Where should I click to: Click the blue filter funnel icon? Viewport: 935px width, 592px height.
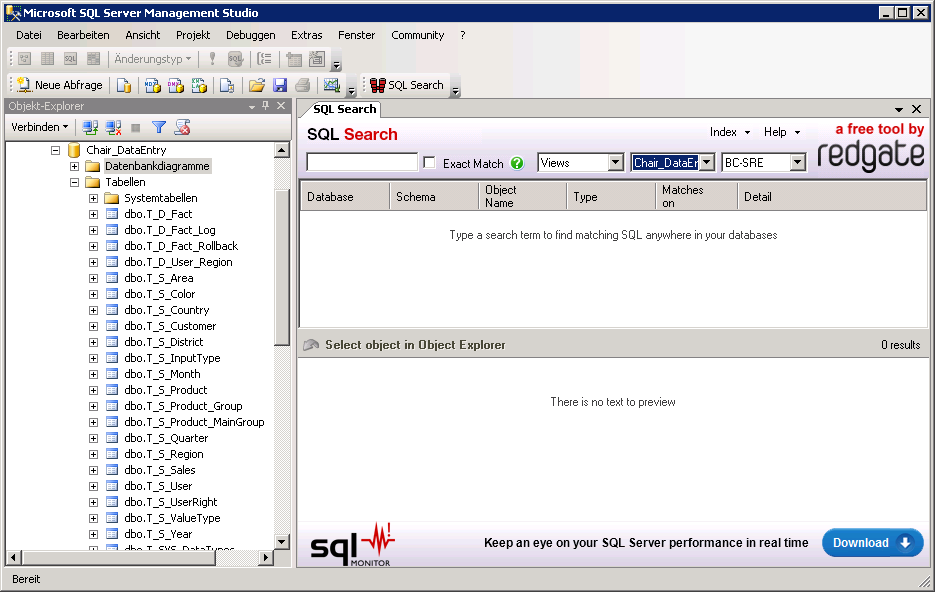[x=159, y=127]
